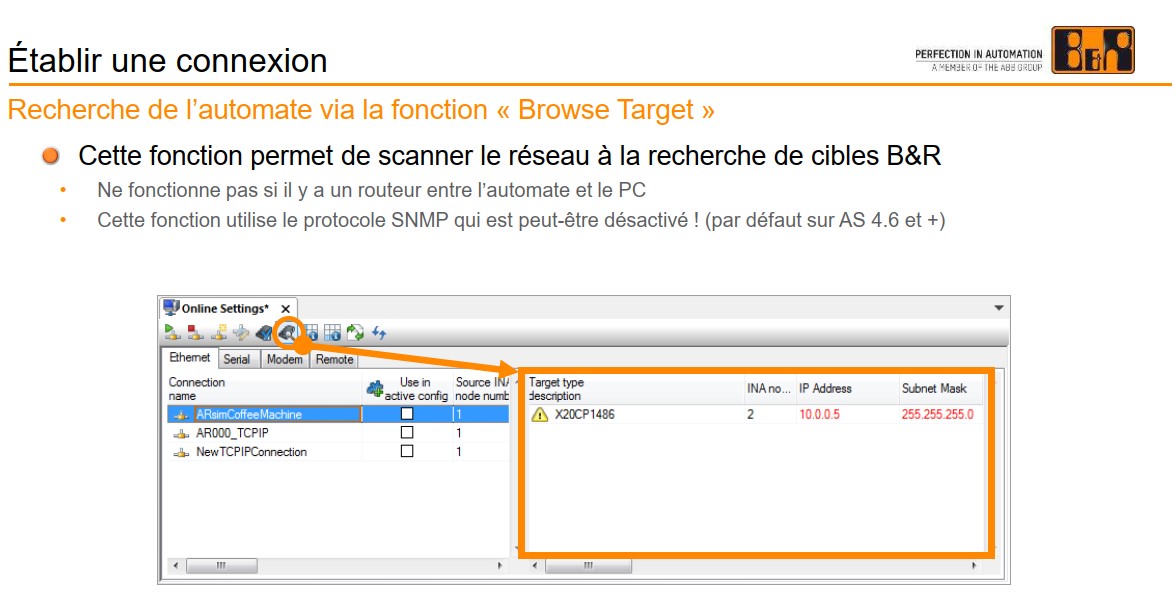
Task: Select the Online Settings document tab
Action: (227, 308)
